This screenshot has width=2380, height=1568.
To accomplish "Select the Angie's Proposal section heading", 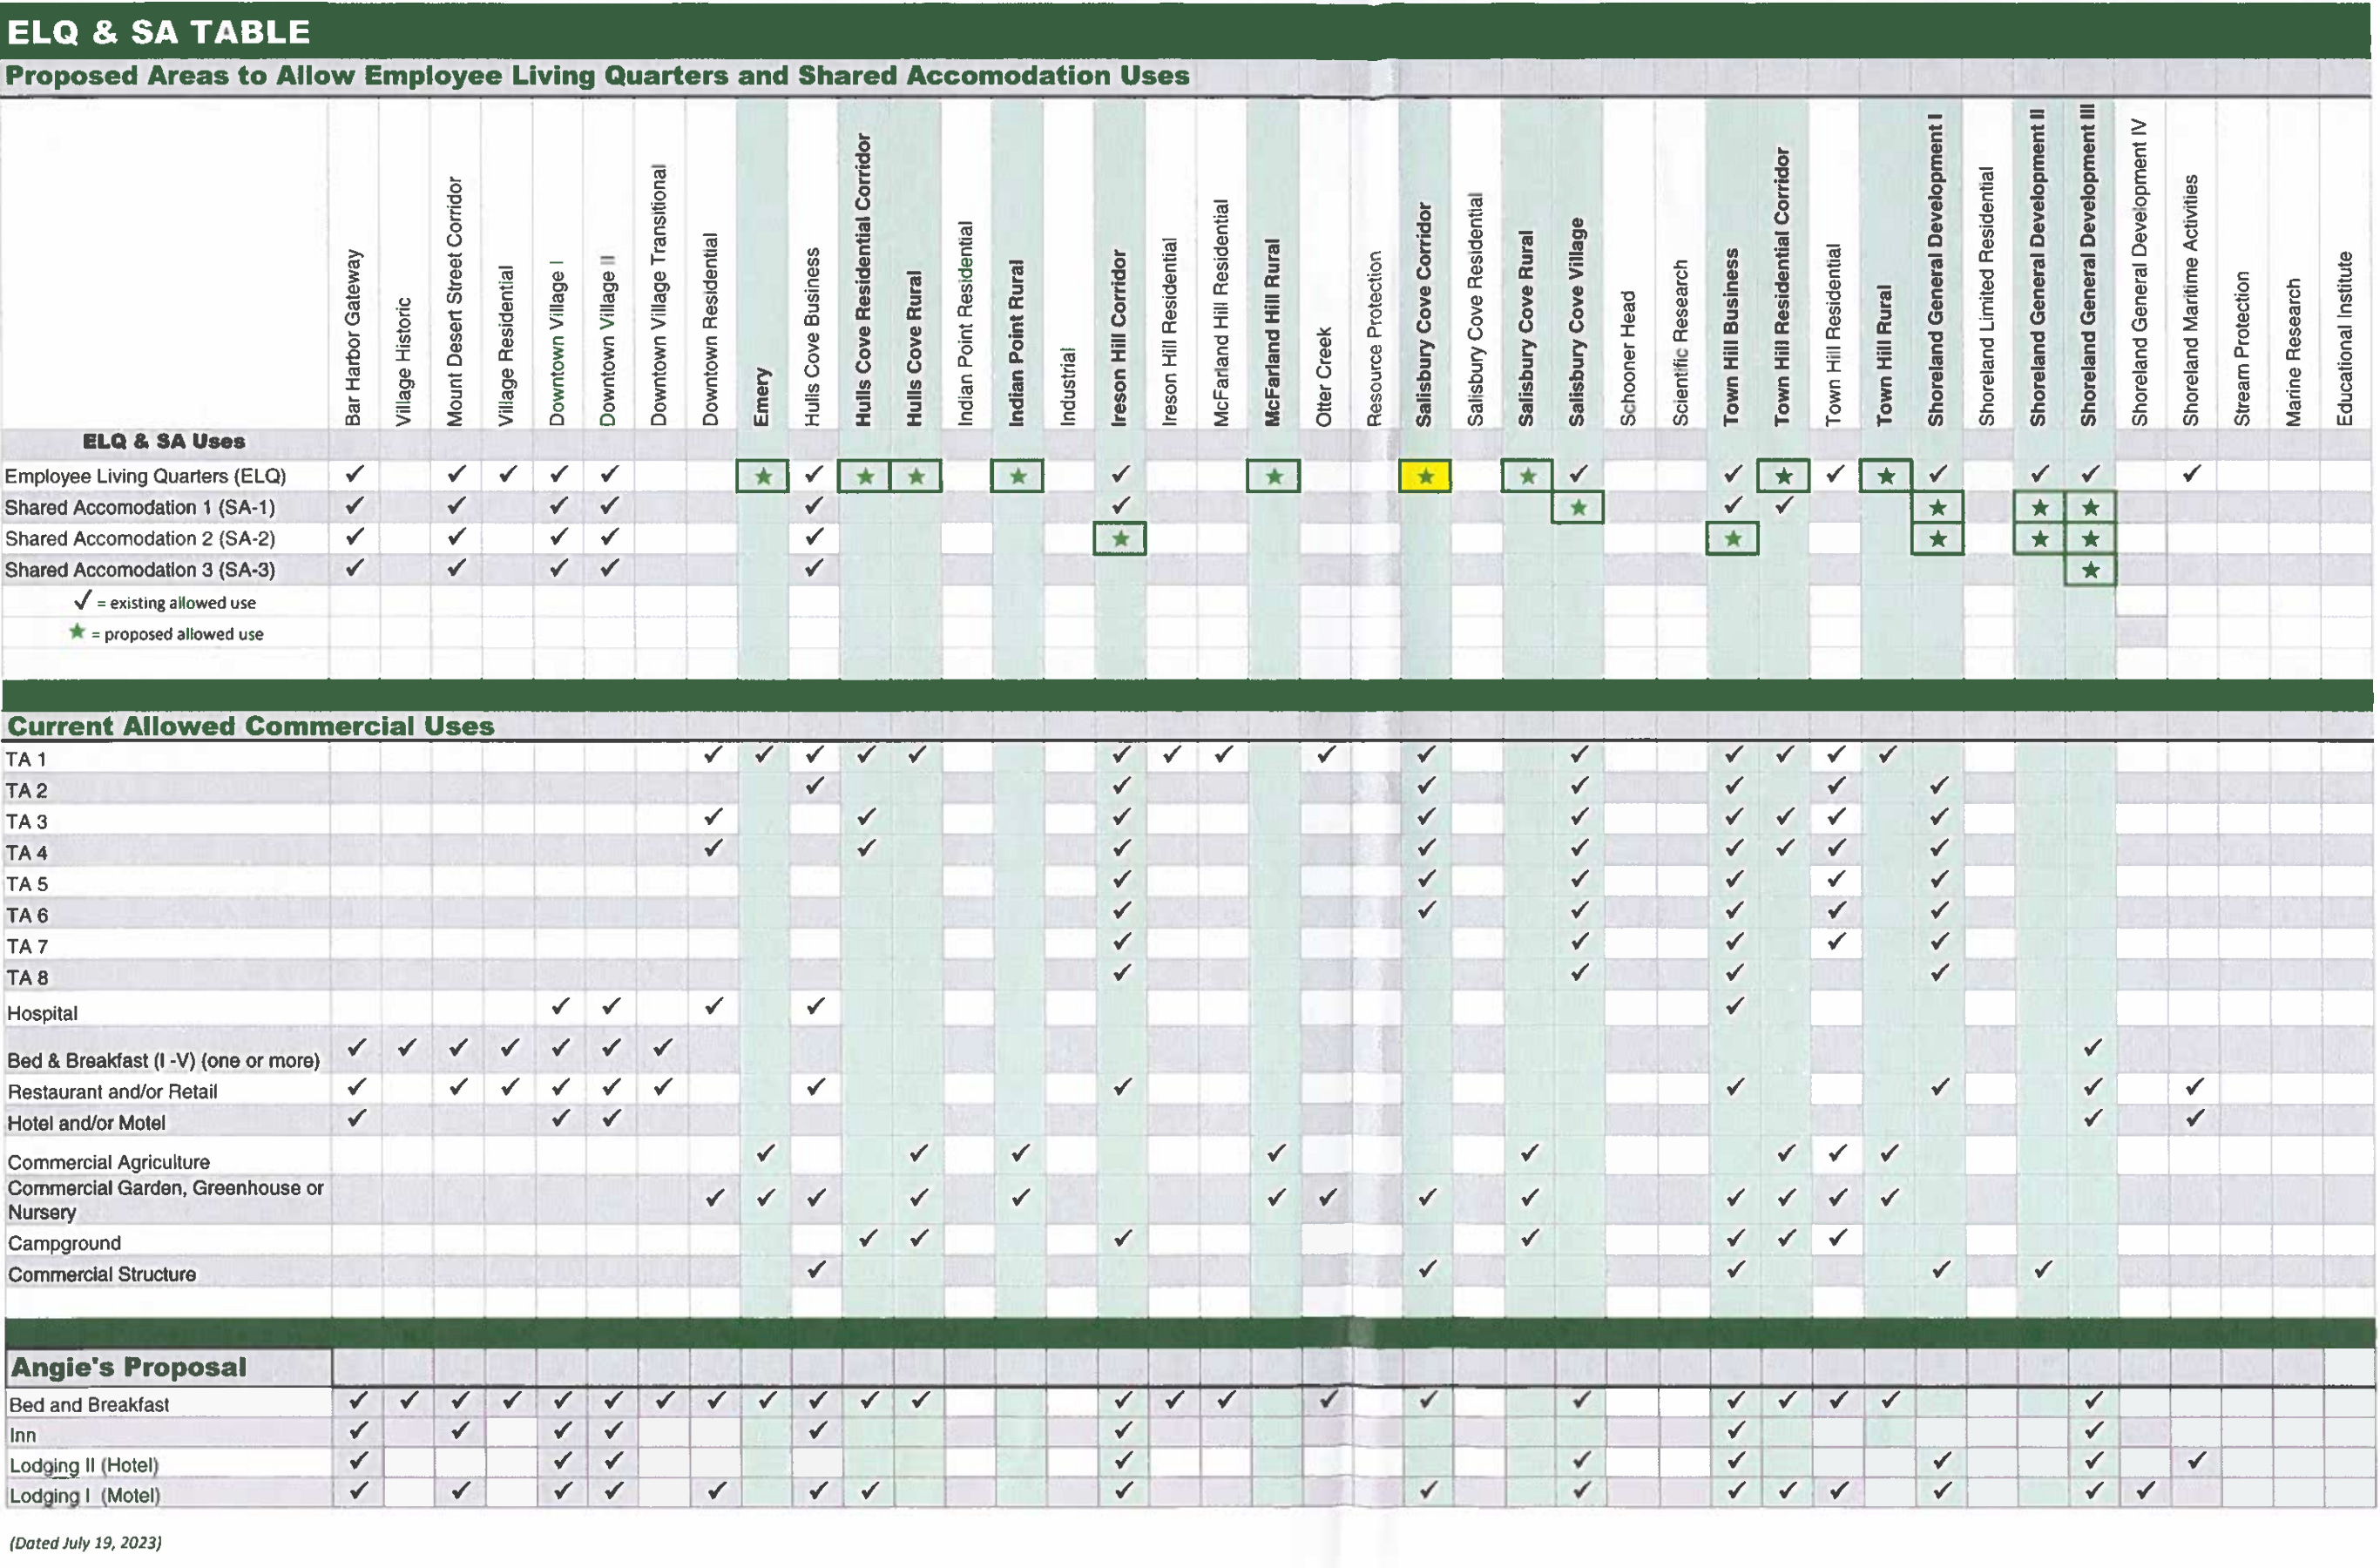I will point(128,1367).
